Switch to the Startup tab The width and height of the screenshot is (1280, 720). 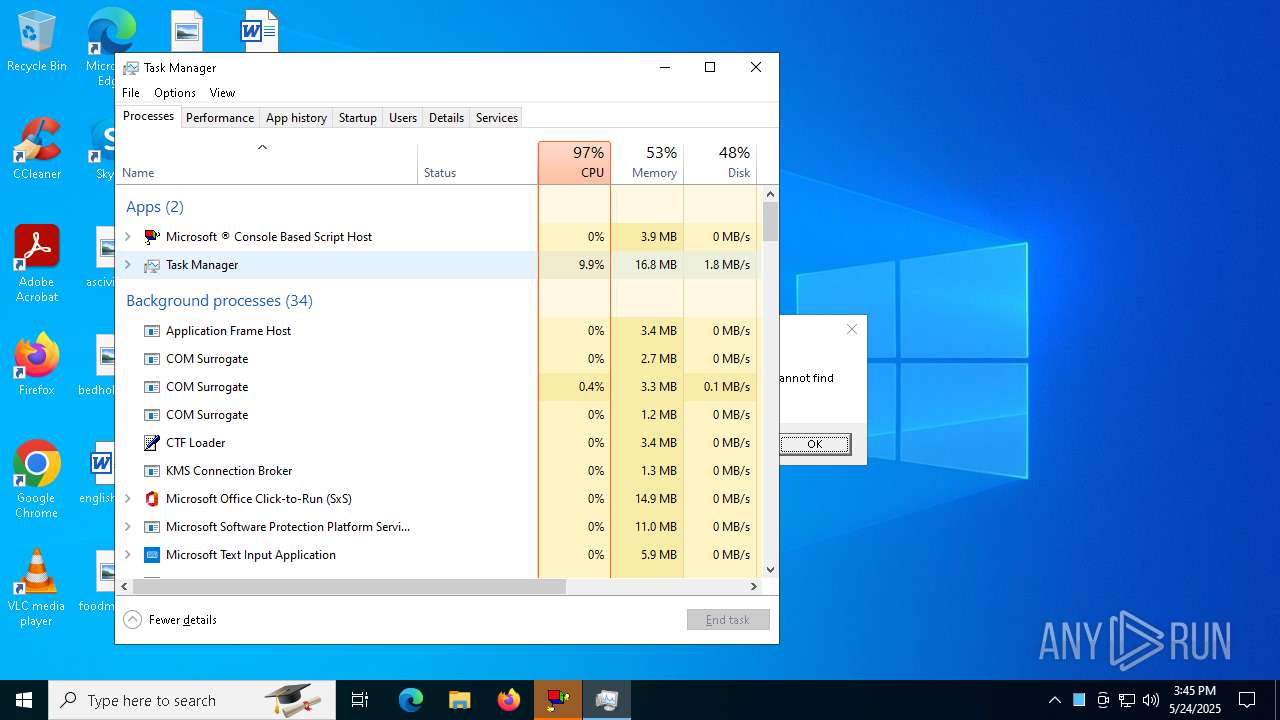tap(357, 118)
